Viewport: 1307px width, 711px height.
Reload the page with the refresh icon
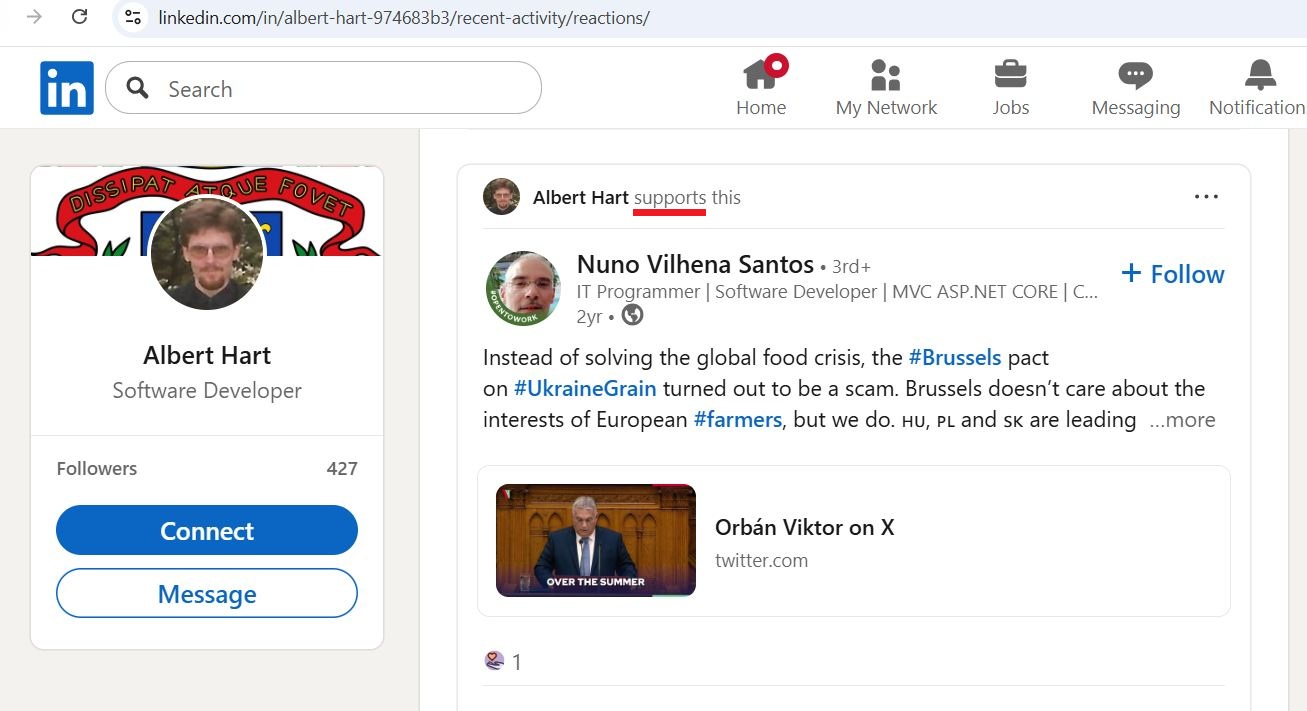(x=80, y=17)
